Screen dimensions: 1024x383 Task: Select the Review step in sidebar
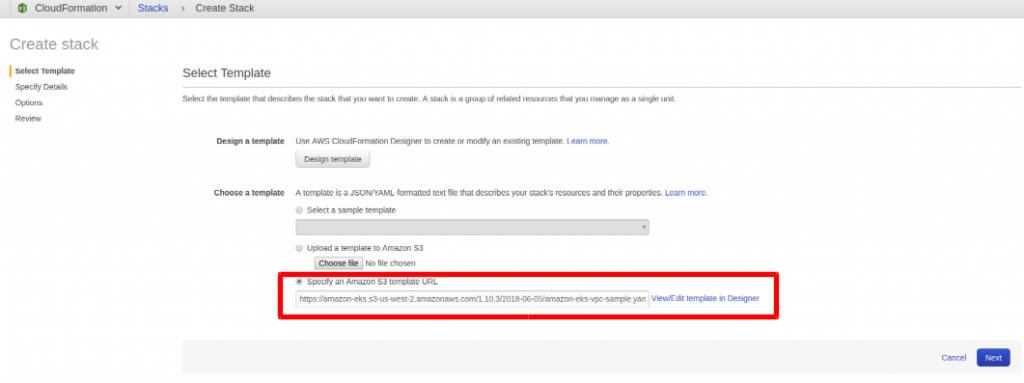coord(28,118)
